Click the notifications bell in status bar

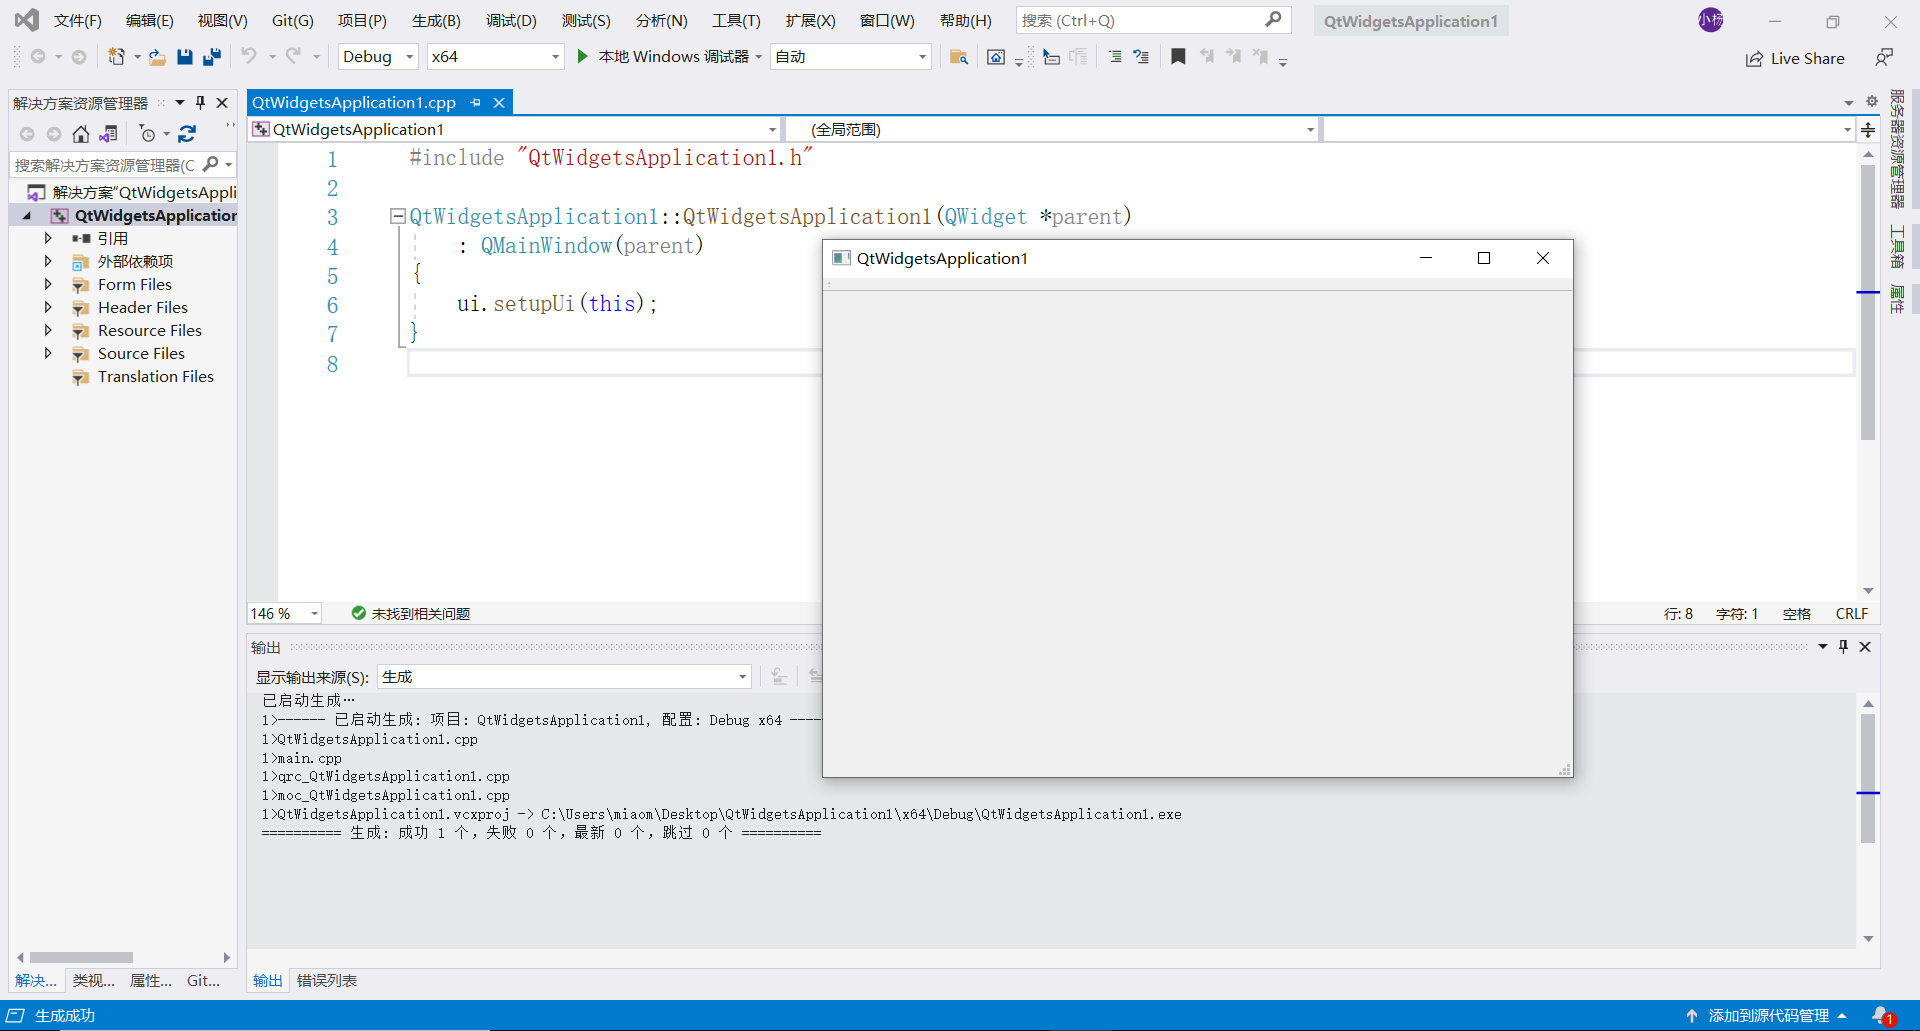coord(1882,1015)
